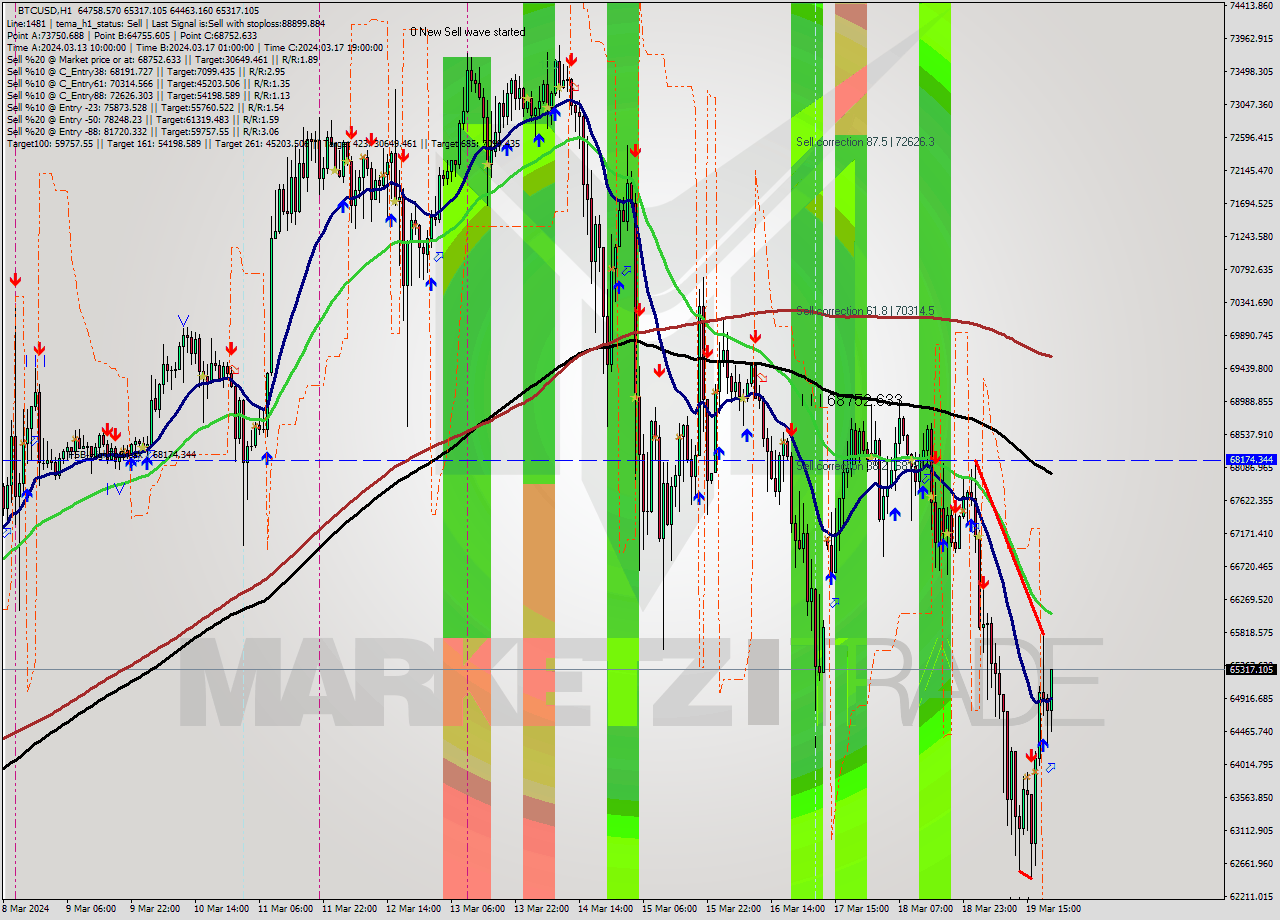The image size is (1280, 920).
Task: Click the '0 New Sell wave started' label
Action: pyautogui.click(x=467, y=32)
